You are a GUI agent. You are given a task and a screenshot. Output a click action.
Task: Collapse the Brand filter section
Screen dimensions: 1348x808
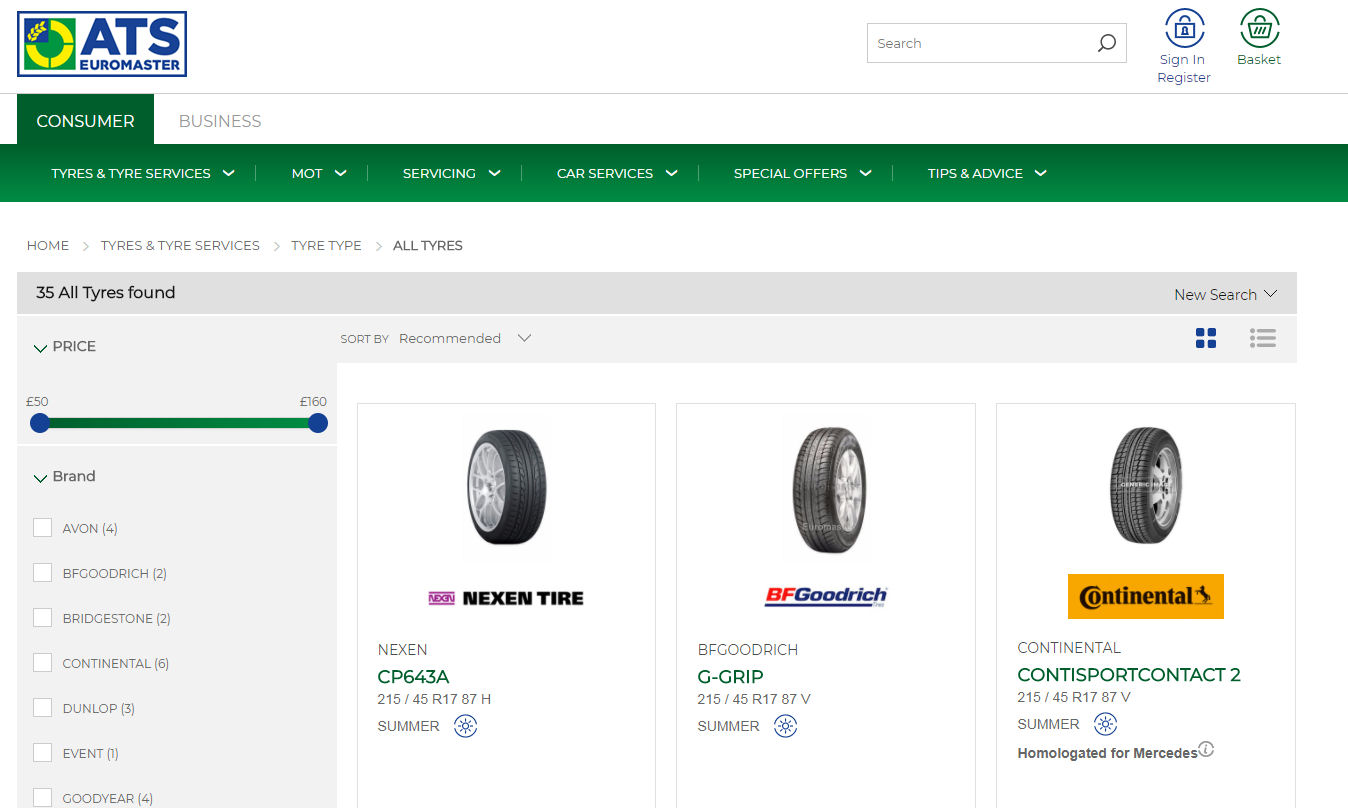coord(65,476)
